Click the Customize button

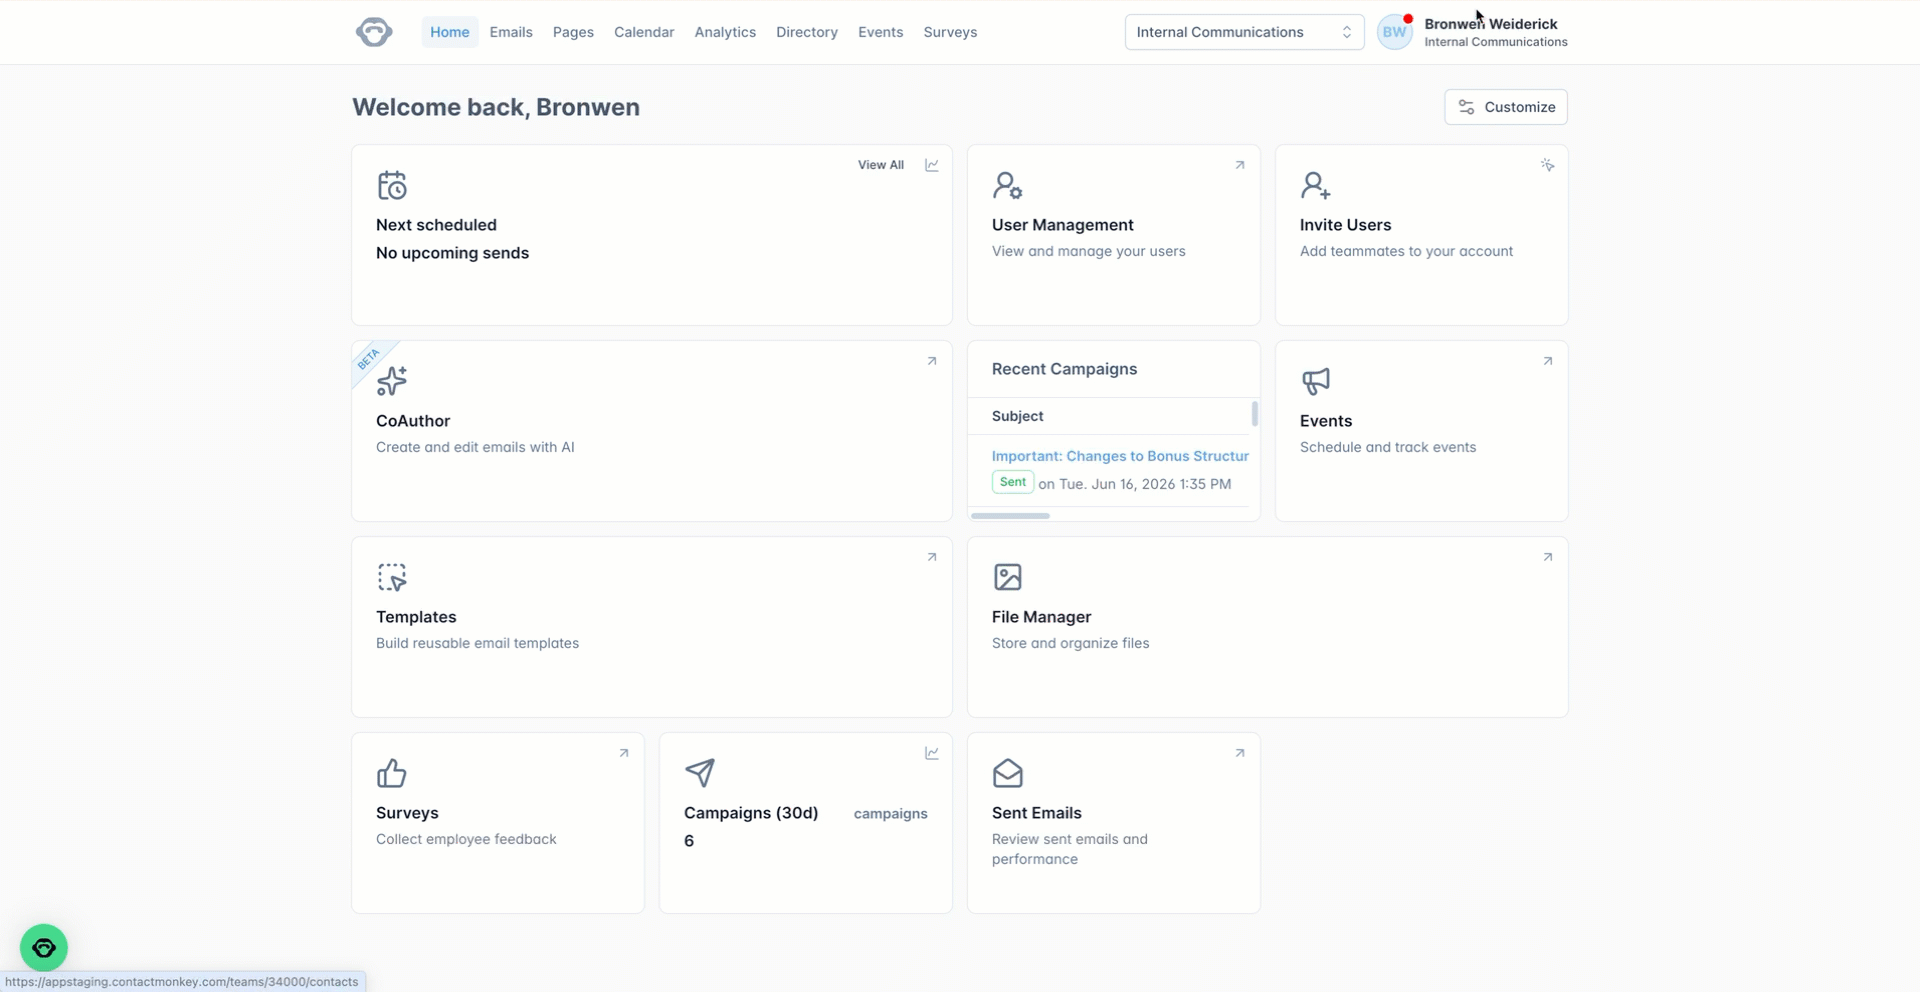(1506, 107)
